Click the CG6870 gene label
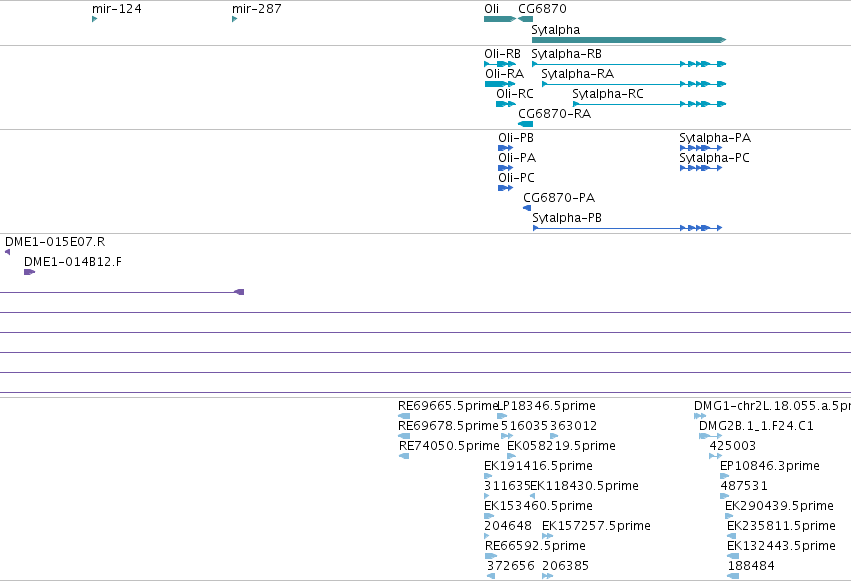The image size is (851, 581). point(542,9)
